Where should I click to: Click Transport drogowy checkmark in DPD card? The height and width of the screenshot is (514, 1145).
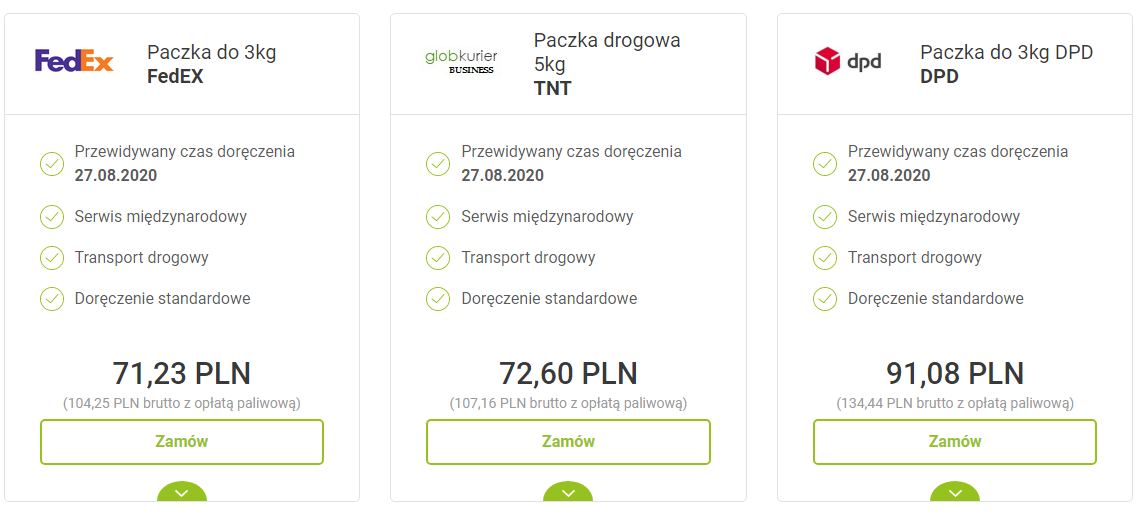825,258
